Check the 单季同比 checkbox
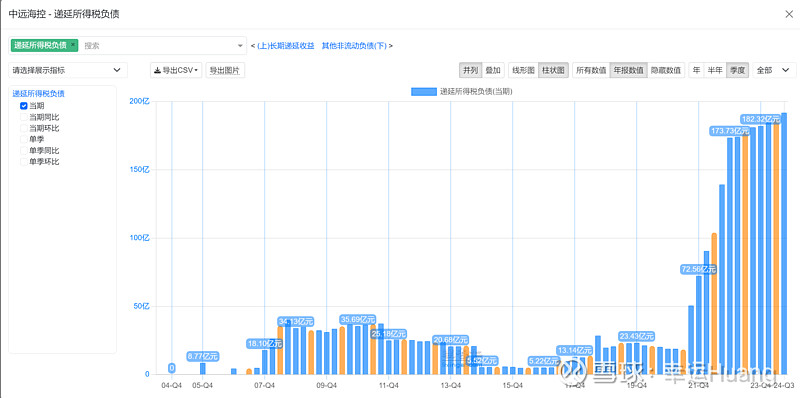 coord(23,151)
